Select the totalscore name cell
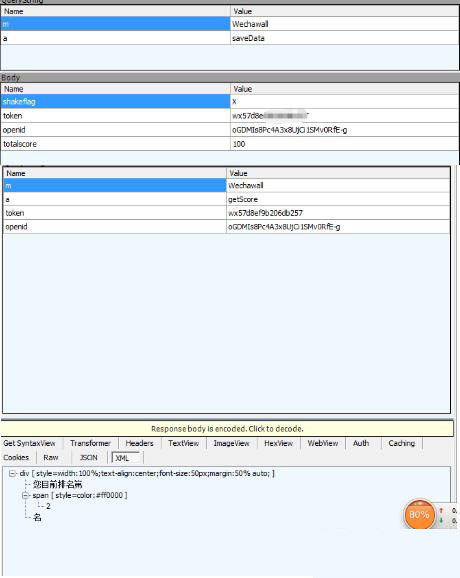The image size is (460, 578). pyautogui.click(x=116, y=144)
